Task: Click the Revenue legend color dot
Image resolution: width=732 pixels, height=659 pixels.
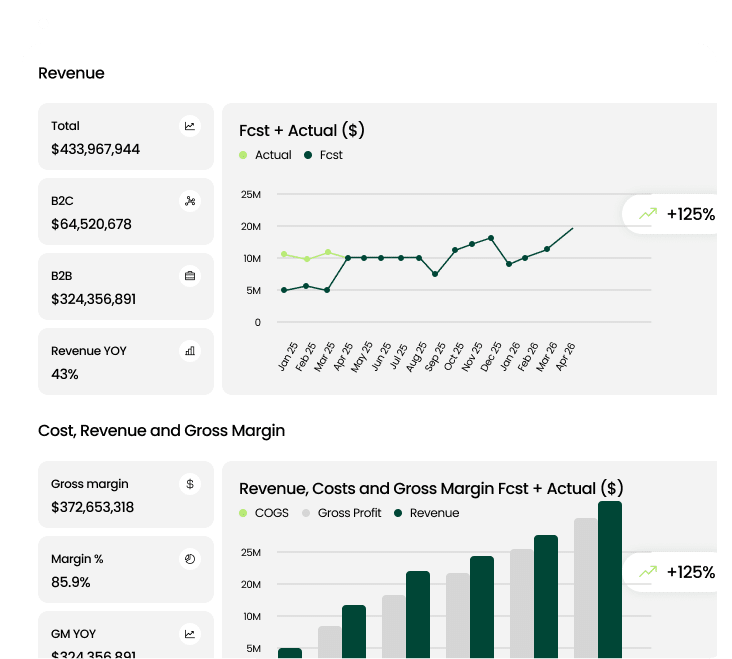Action: [399, 513]
